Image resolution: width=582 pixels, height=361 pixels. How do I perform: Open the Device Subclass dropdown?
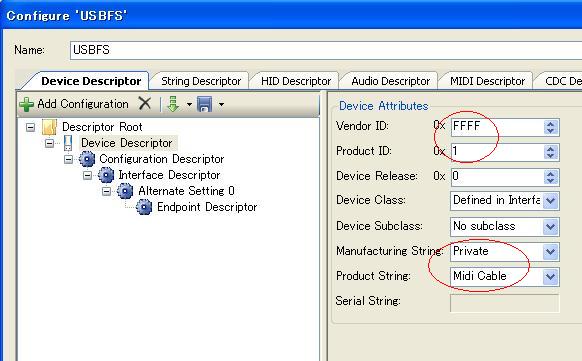click(550, 227)
